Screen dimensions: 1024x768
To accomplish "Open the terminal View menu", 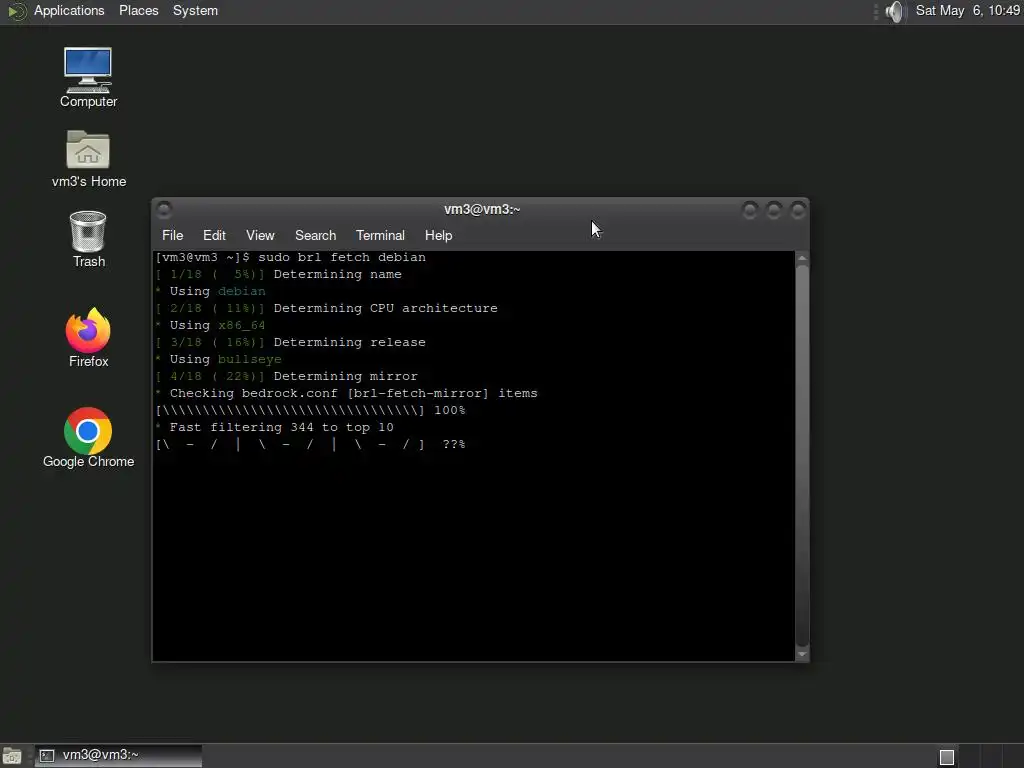I will click(x=260, y=236).
